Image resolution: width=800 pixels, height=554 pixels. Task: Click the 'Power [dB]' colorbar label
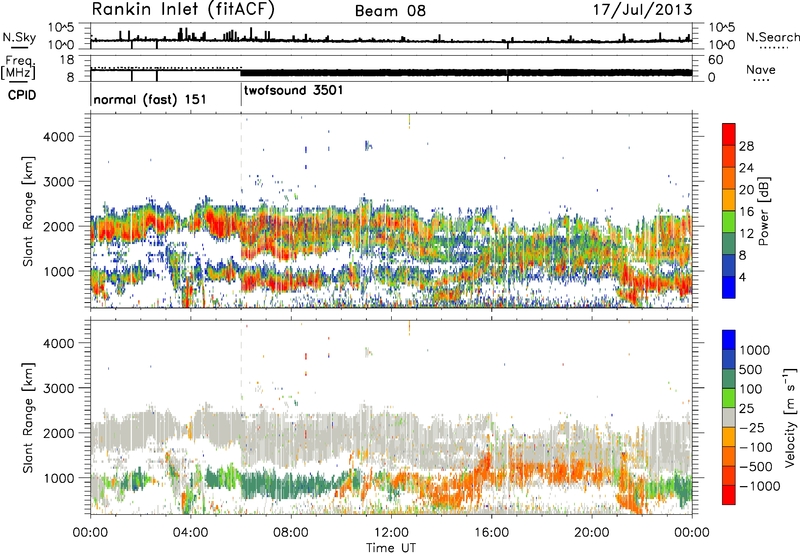tap(763, 211)
